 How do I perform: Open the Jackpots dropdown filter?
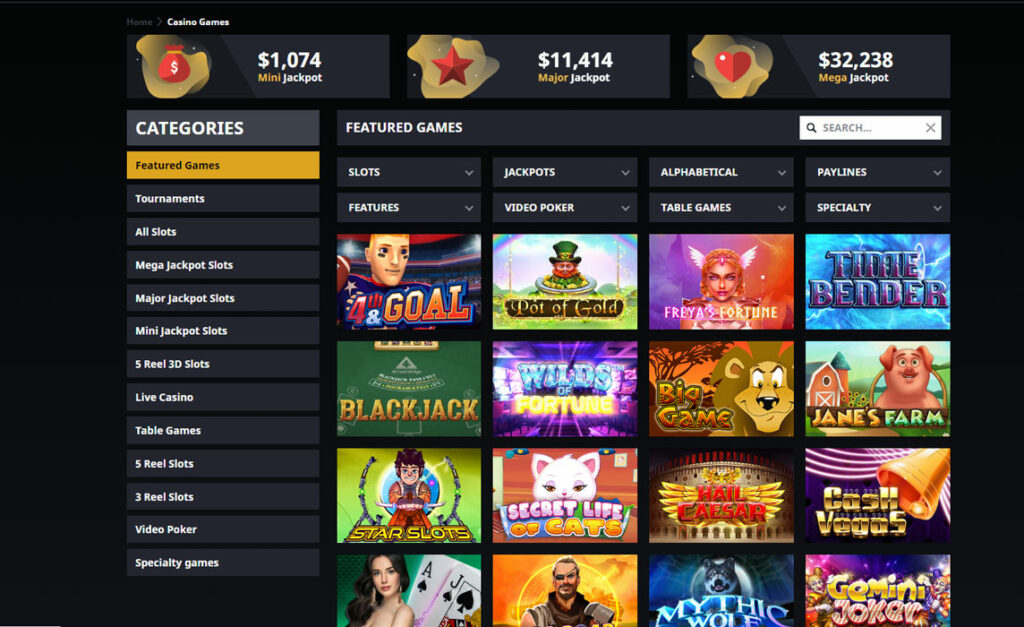tap(565, 172)
